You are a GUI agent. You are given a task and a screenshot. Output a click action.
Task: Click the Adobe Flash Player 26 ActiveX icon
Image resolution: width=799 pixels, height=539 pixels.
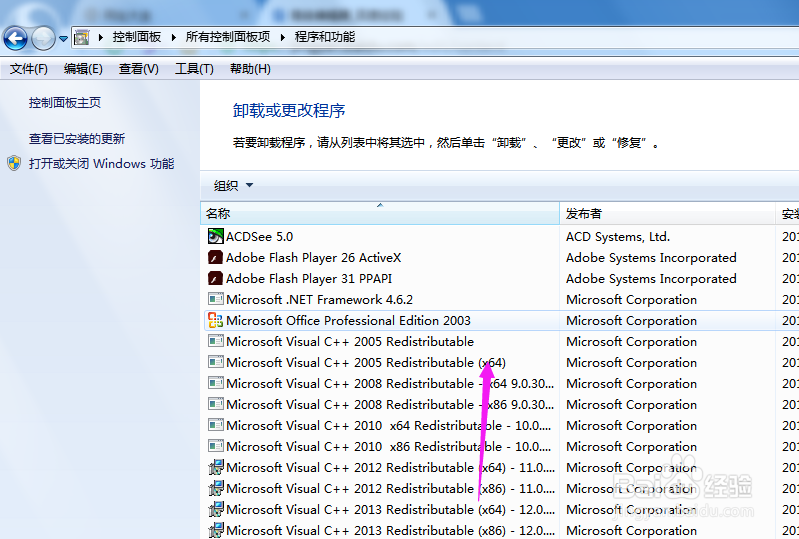[x=216, y=257]
